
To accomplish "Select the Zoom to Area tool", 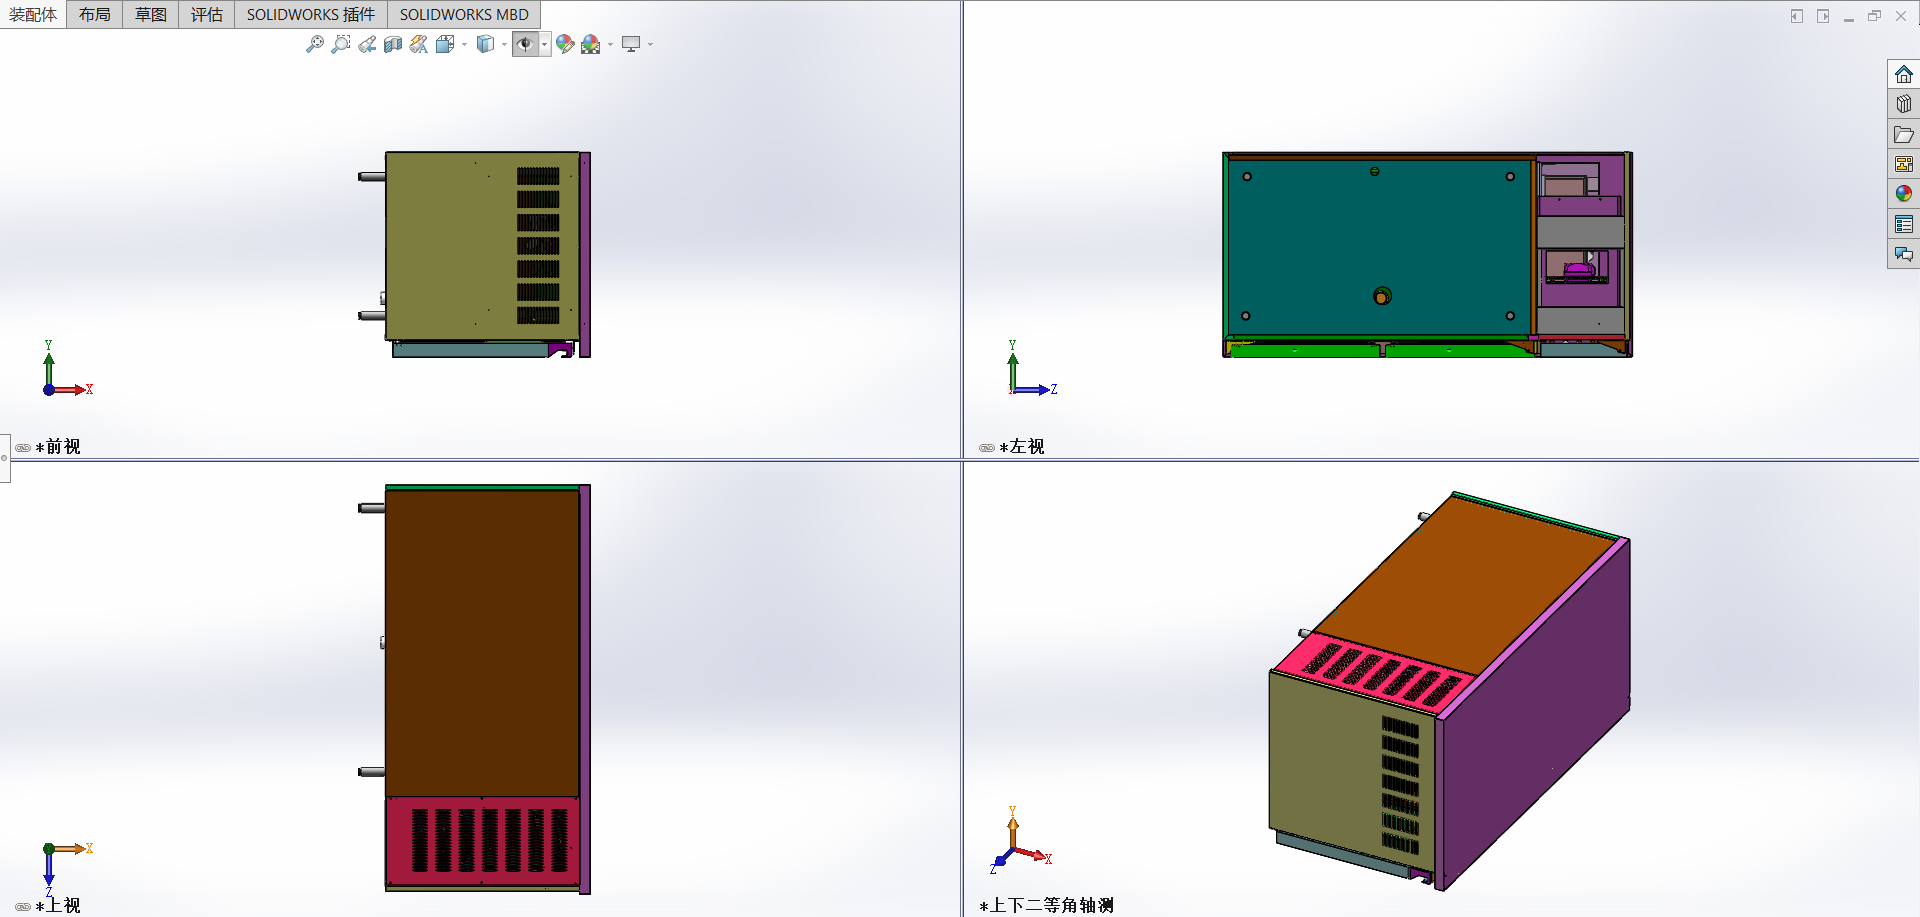I will (x=341, y=44).
